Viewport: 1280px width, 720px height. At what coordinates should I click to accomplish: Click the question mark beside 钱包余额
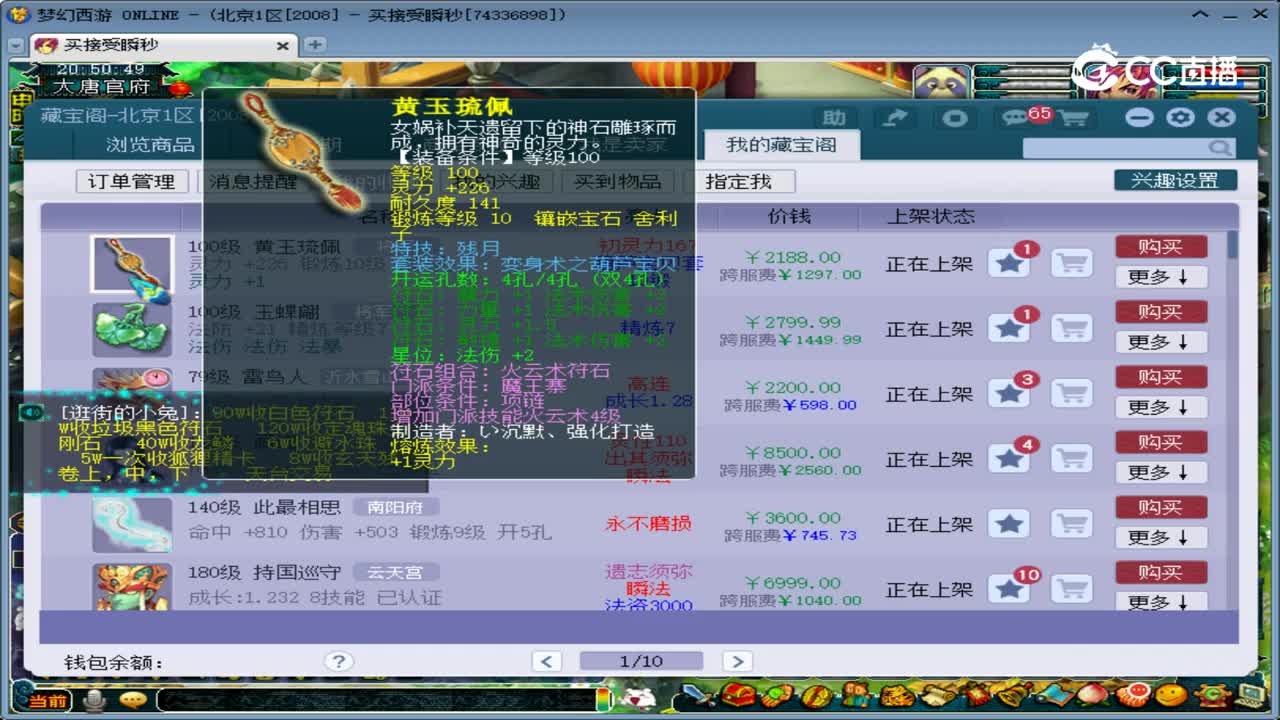(339, 661)
